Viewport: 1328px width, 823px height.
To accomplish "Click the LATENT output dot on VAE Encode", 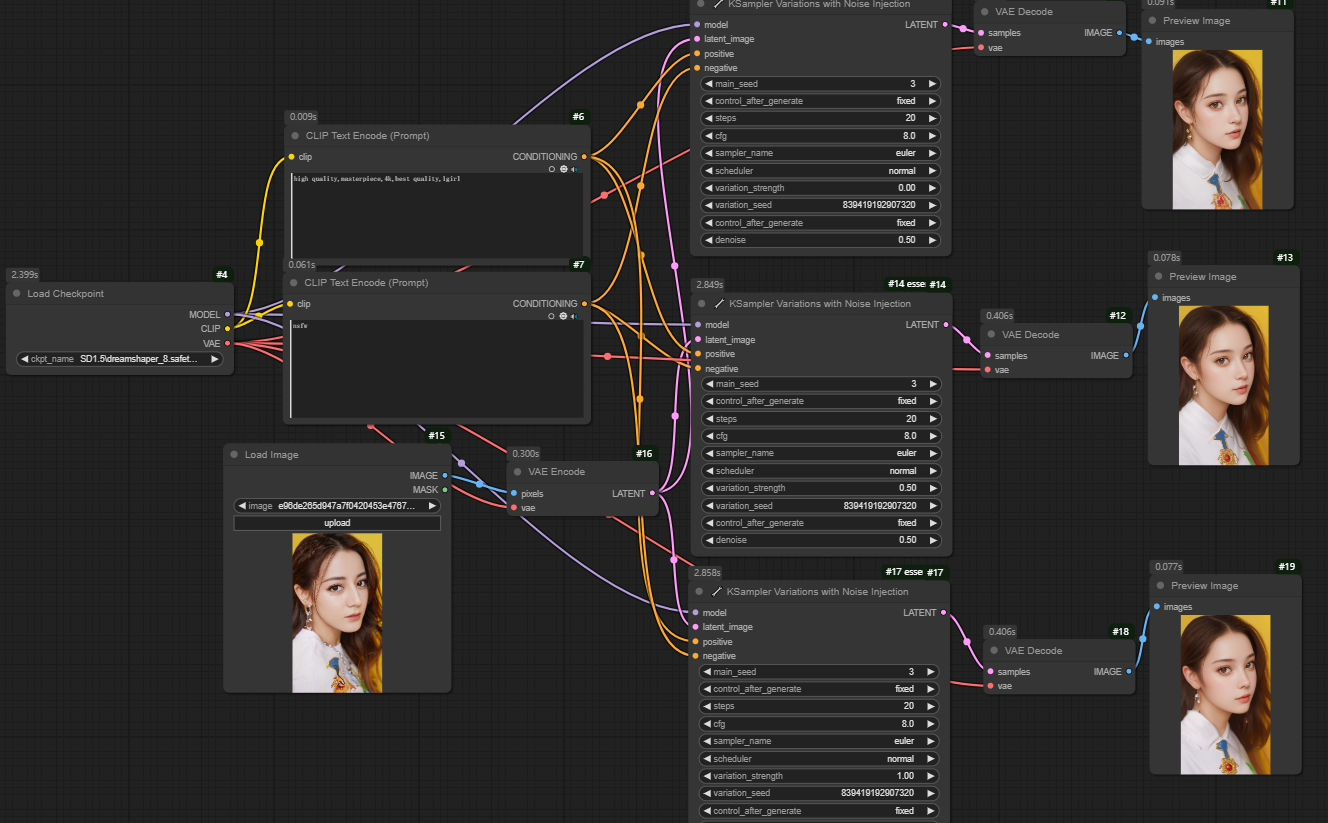I will (652, 494).
